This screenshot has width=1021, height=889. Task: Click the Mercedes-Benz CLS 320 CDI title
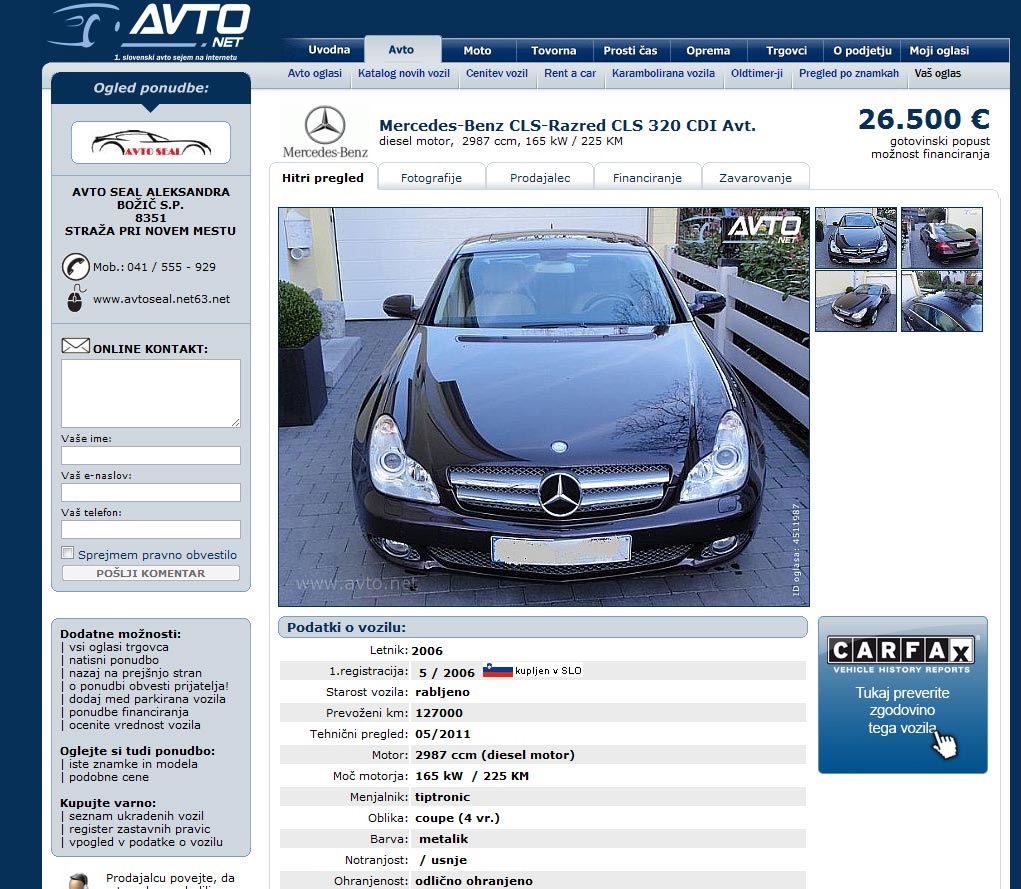[x=567, y=125]
